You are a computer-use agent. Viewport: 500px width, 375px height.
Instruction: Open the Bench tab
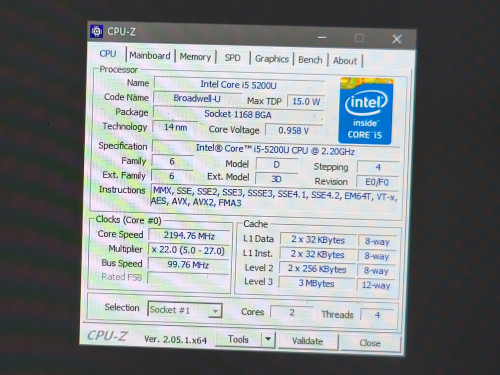(310, 60)
